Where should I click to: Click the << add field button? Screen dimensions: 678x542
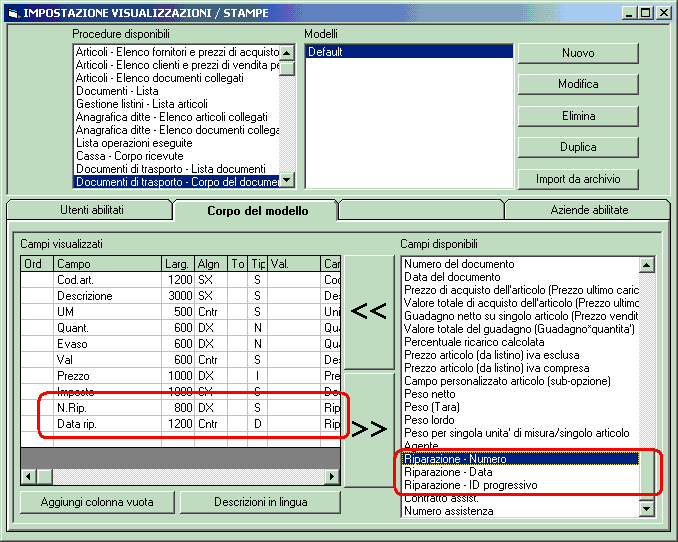pyautogui.click(x=369, y=312)
